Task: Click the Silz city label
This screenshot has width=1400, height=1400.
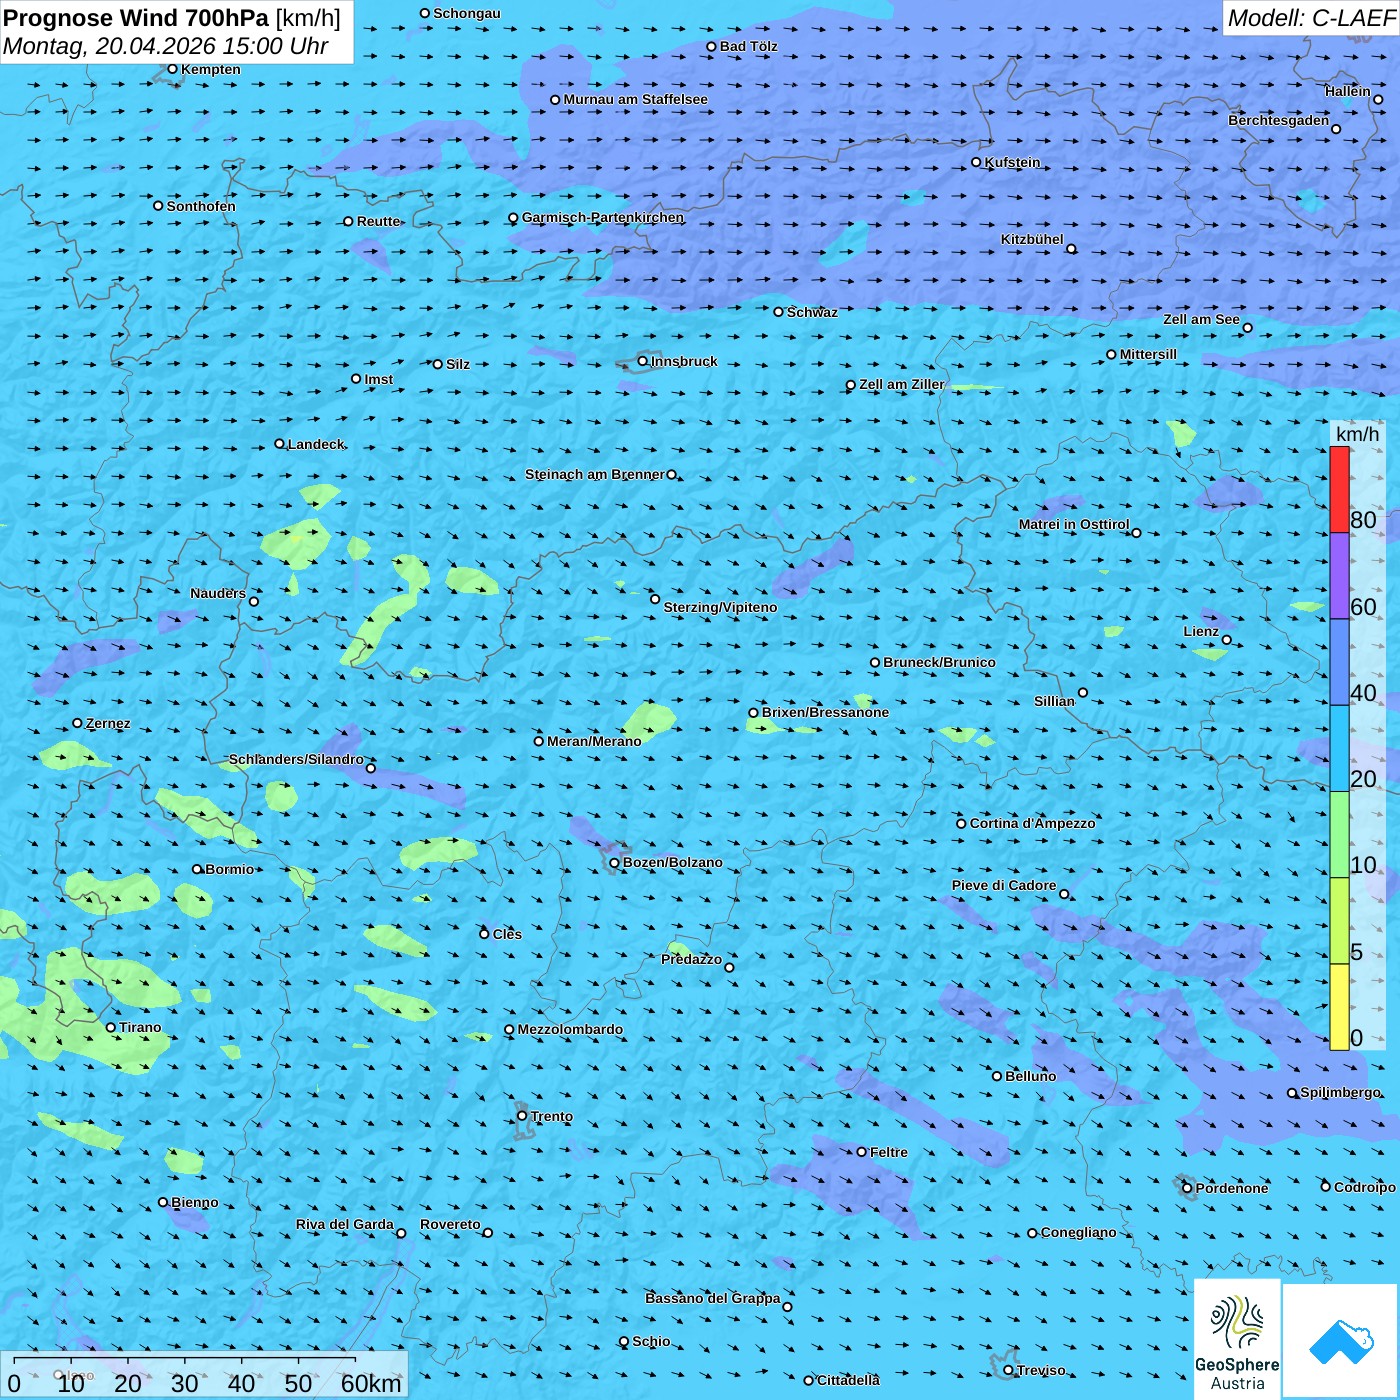Action: pyautogui.click(x=458, y=364)
